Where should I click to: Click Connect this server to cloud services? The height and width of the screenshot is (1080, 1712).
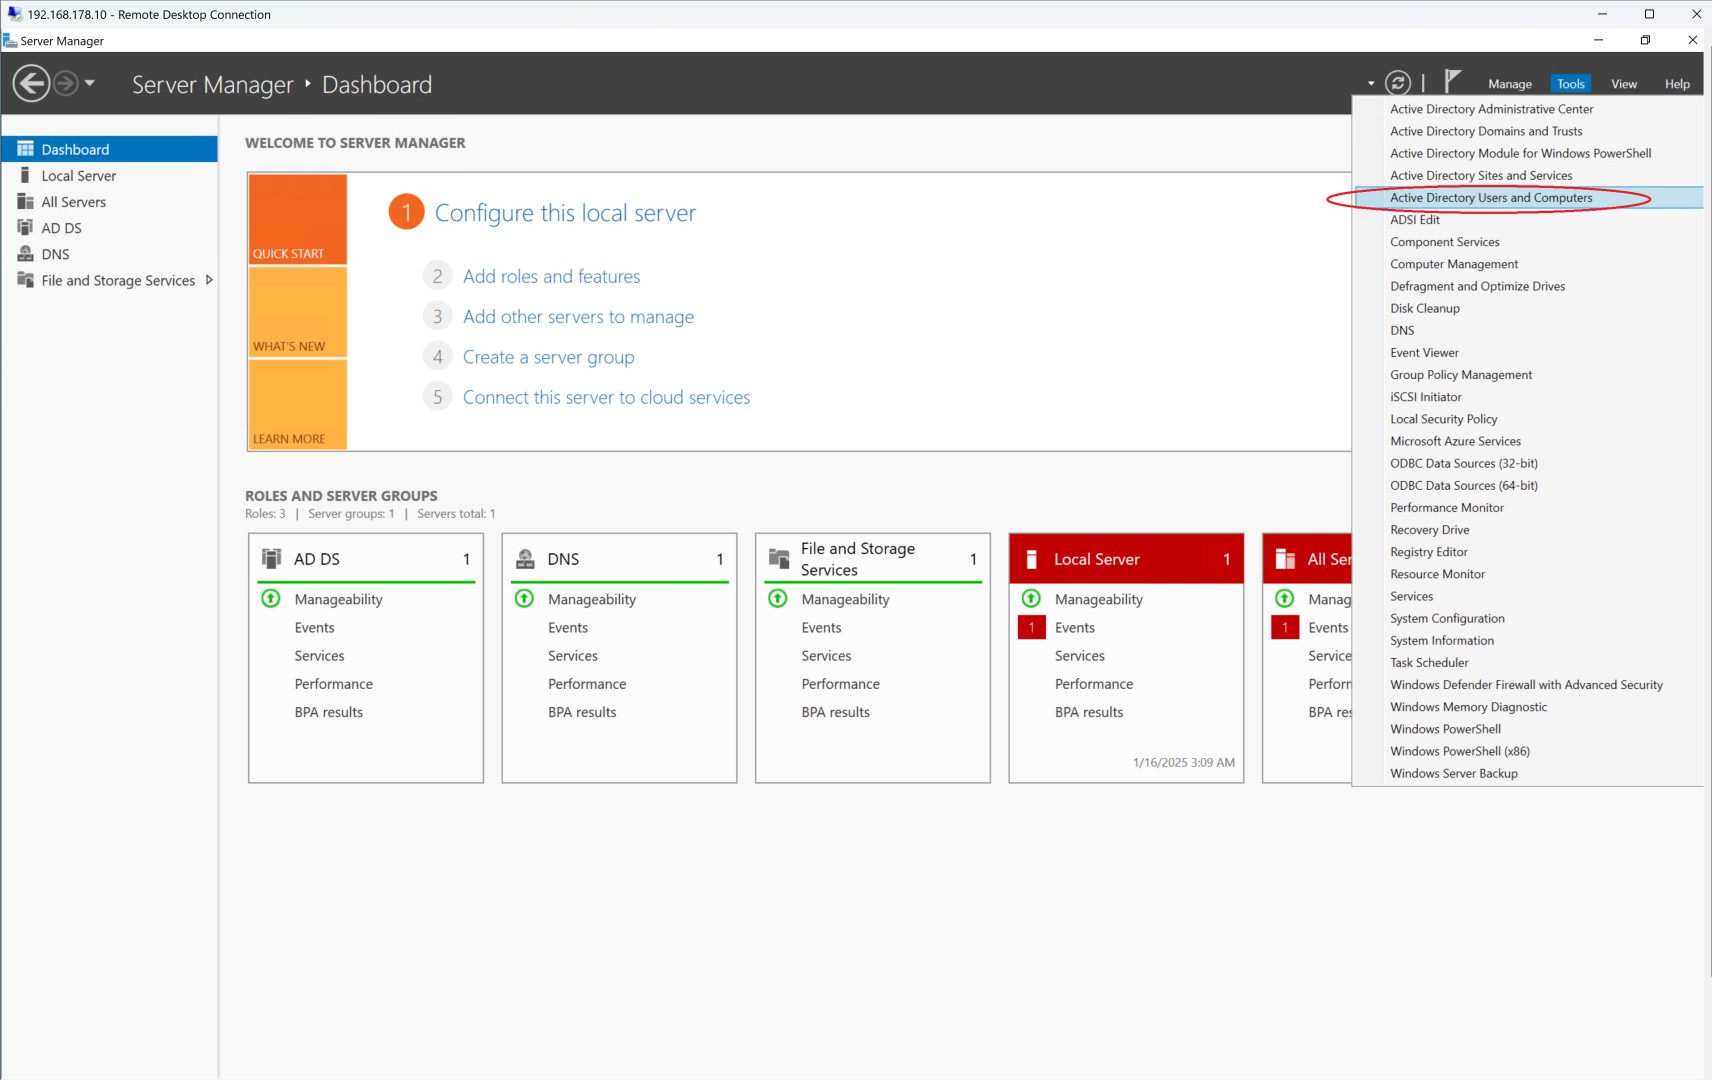606,397
